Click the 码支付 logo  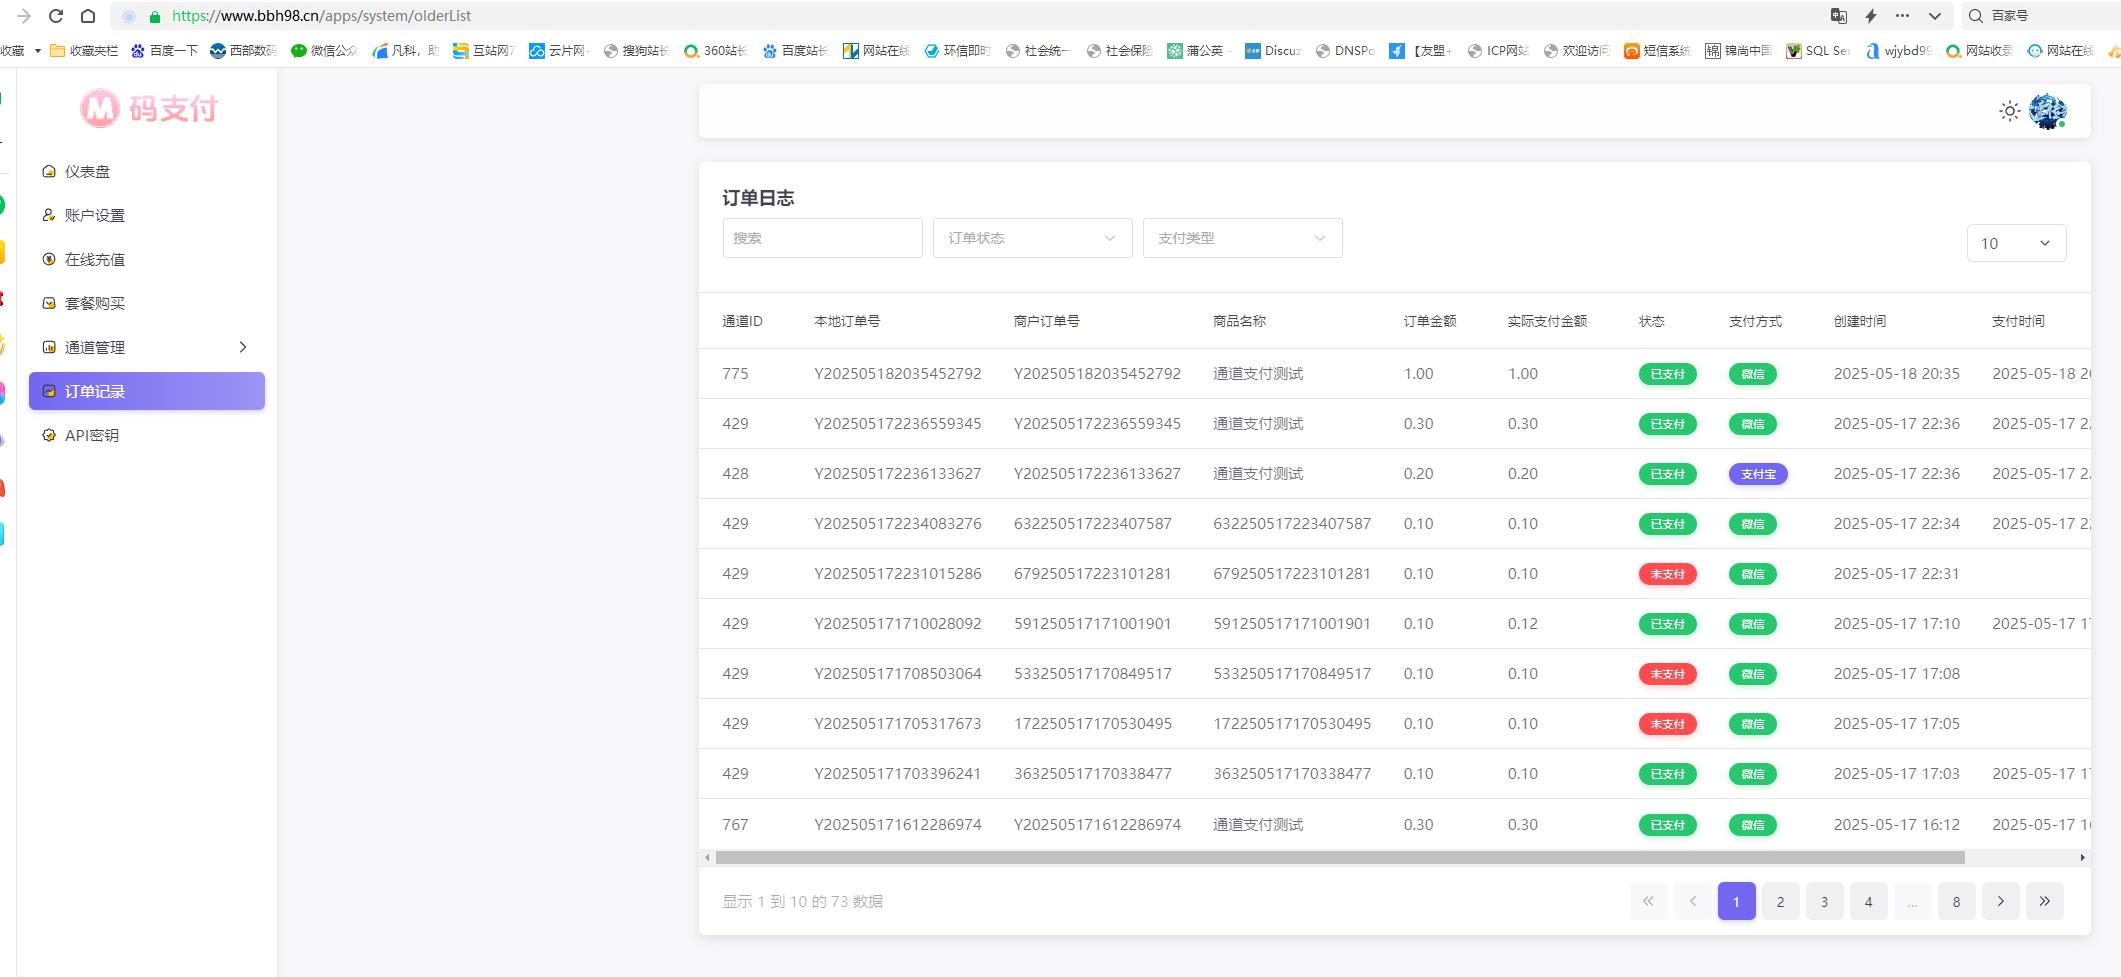coord(150,108)
